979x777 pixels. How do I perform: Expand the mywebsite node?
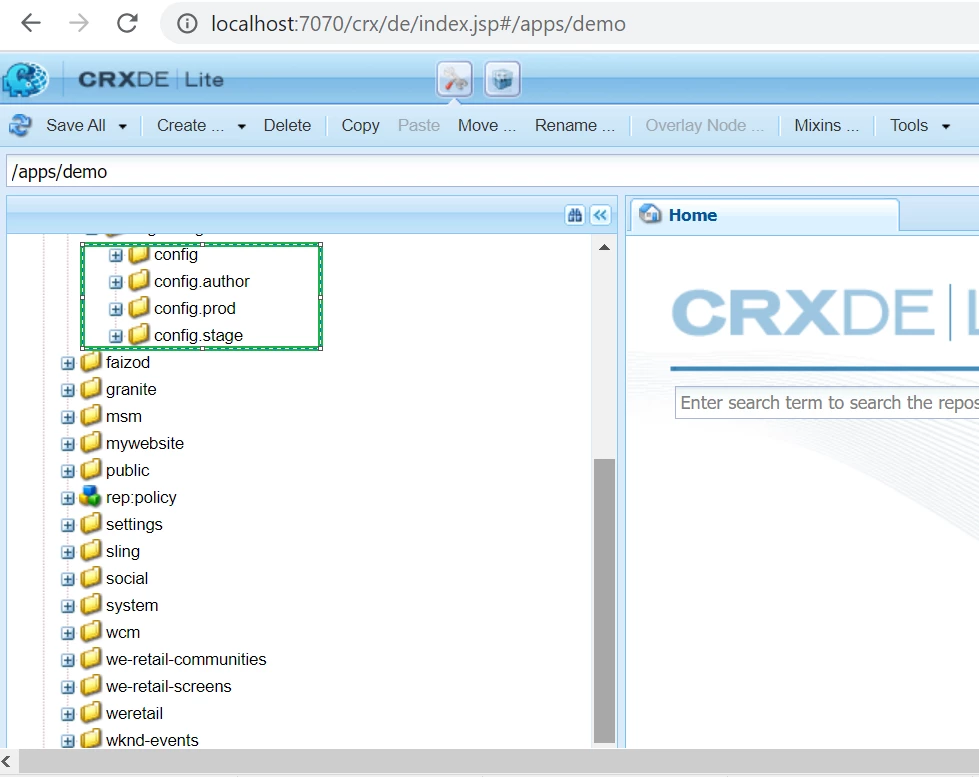(67, 444)
